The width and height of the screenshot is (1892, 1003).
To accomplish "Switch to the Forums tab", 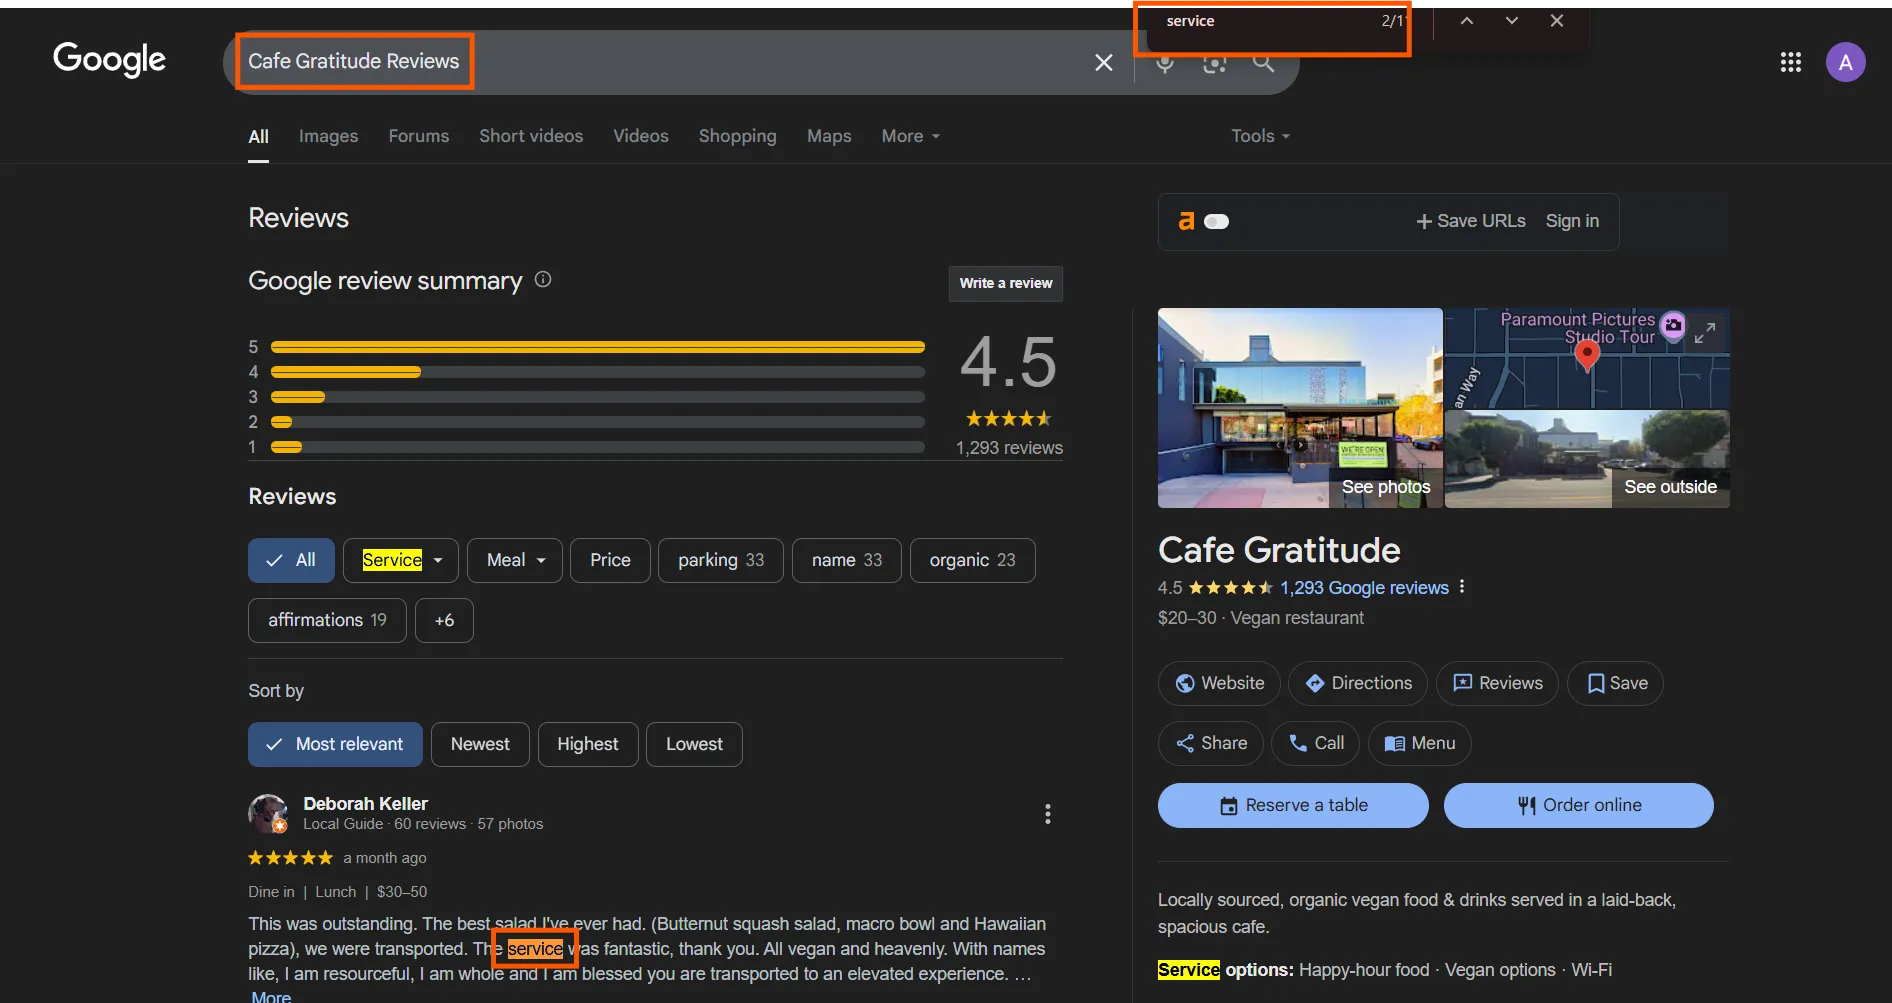I will [x=419, y=136].
